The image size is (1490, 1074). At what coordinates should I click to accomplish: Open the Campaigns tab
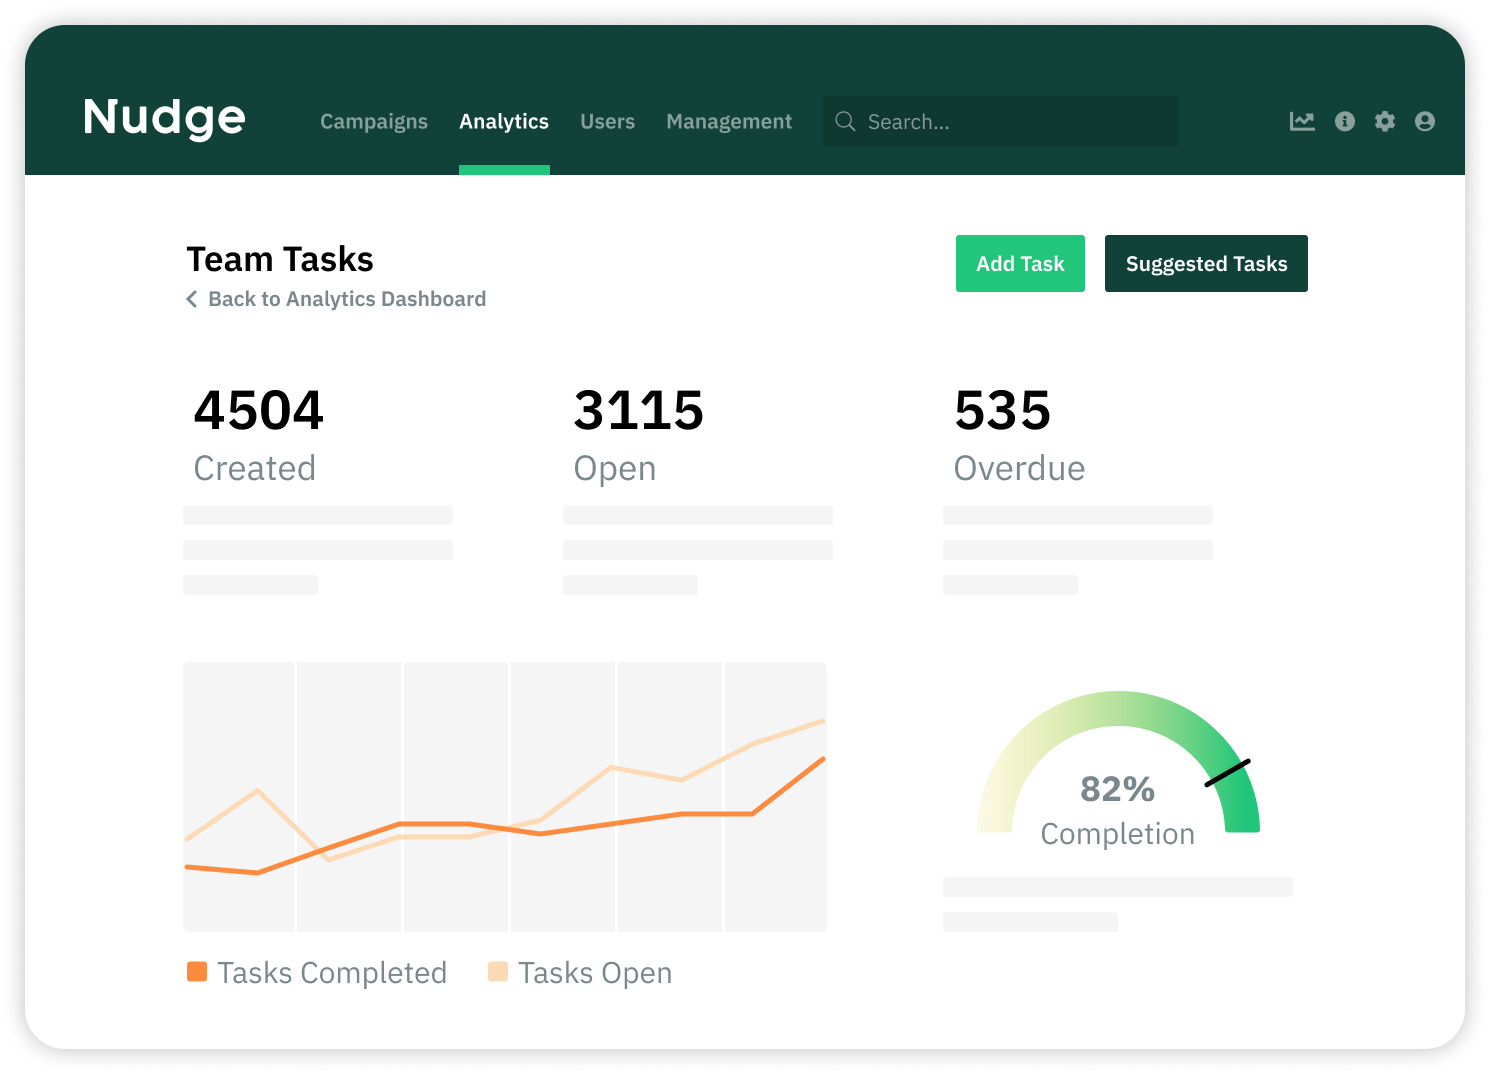pyautogui.click(x=374, y=122)
